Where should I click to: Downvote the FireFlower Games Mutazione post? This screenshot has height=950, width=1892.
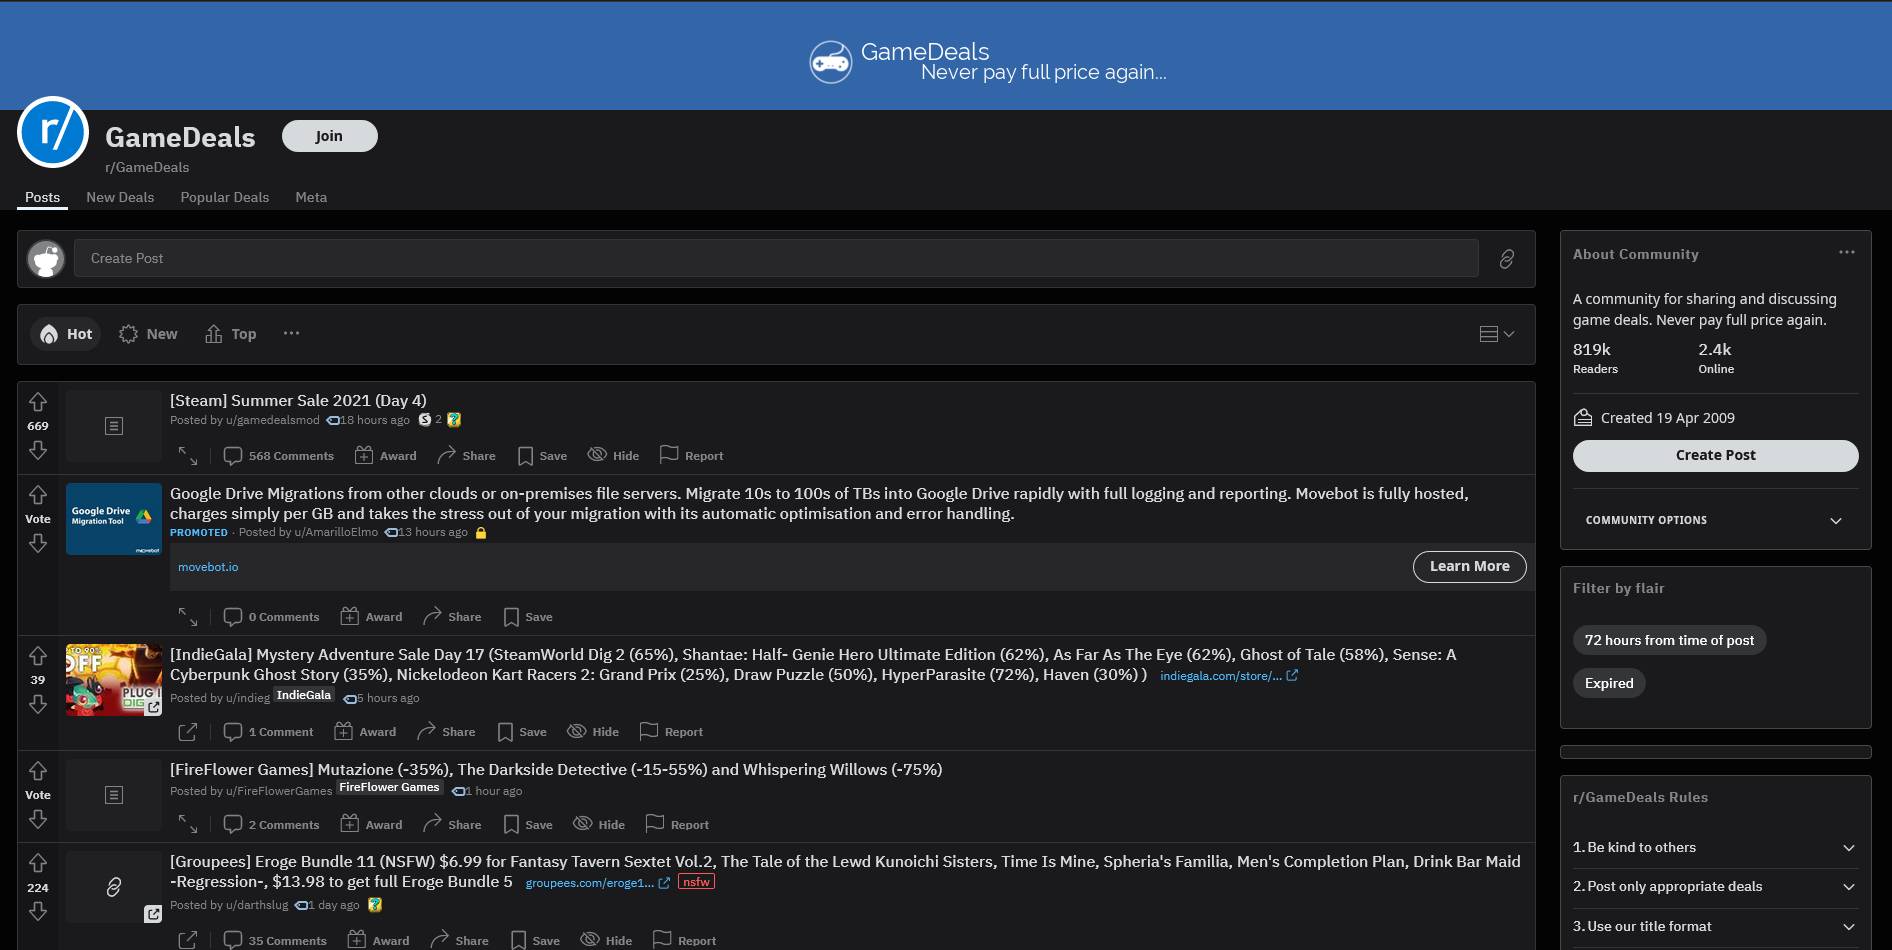(x=38, y=819)
